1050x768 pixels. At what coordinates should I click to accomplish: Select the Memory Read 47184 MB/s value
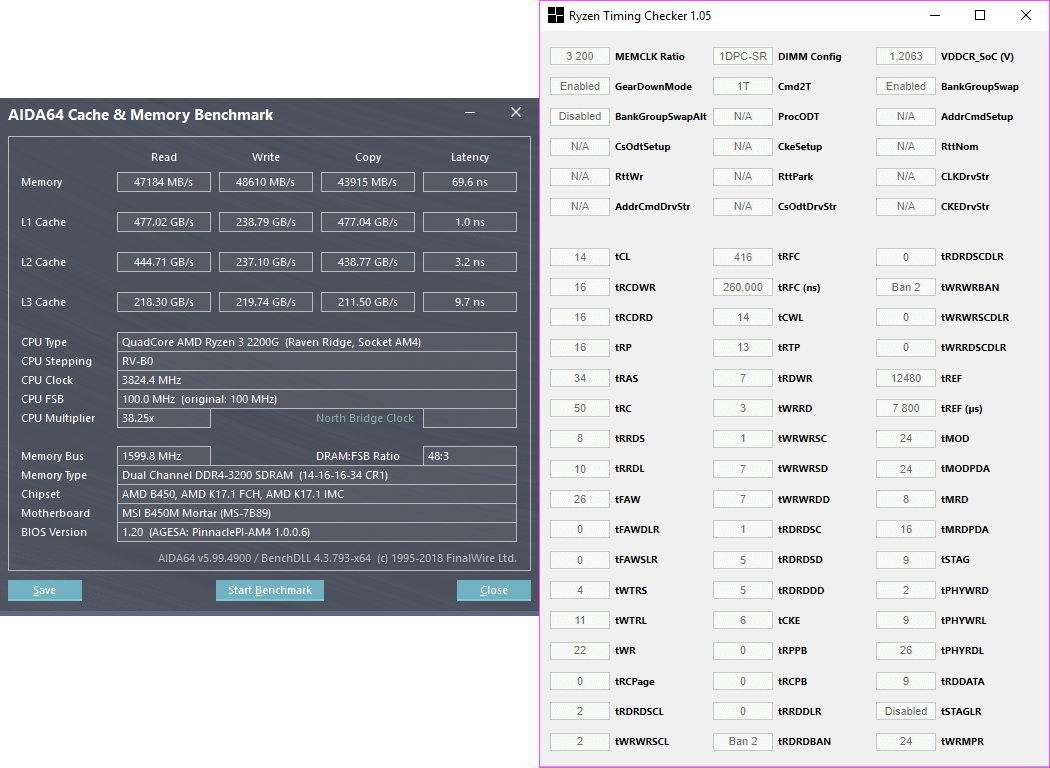(x=163, y=182)
